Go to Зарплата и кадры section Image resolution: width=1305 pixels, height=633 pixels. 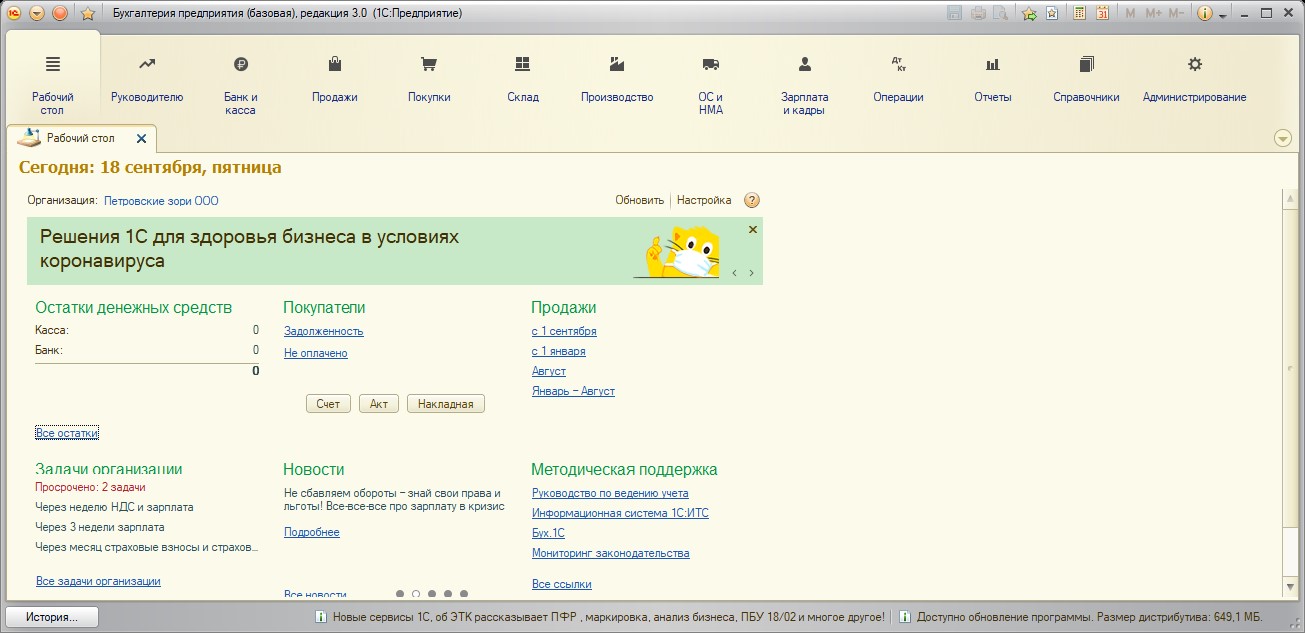(x=805, y=84)
